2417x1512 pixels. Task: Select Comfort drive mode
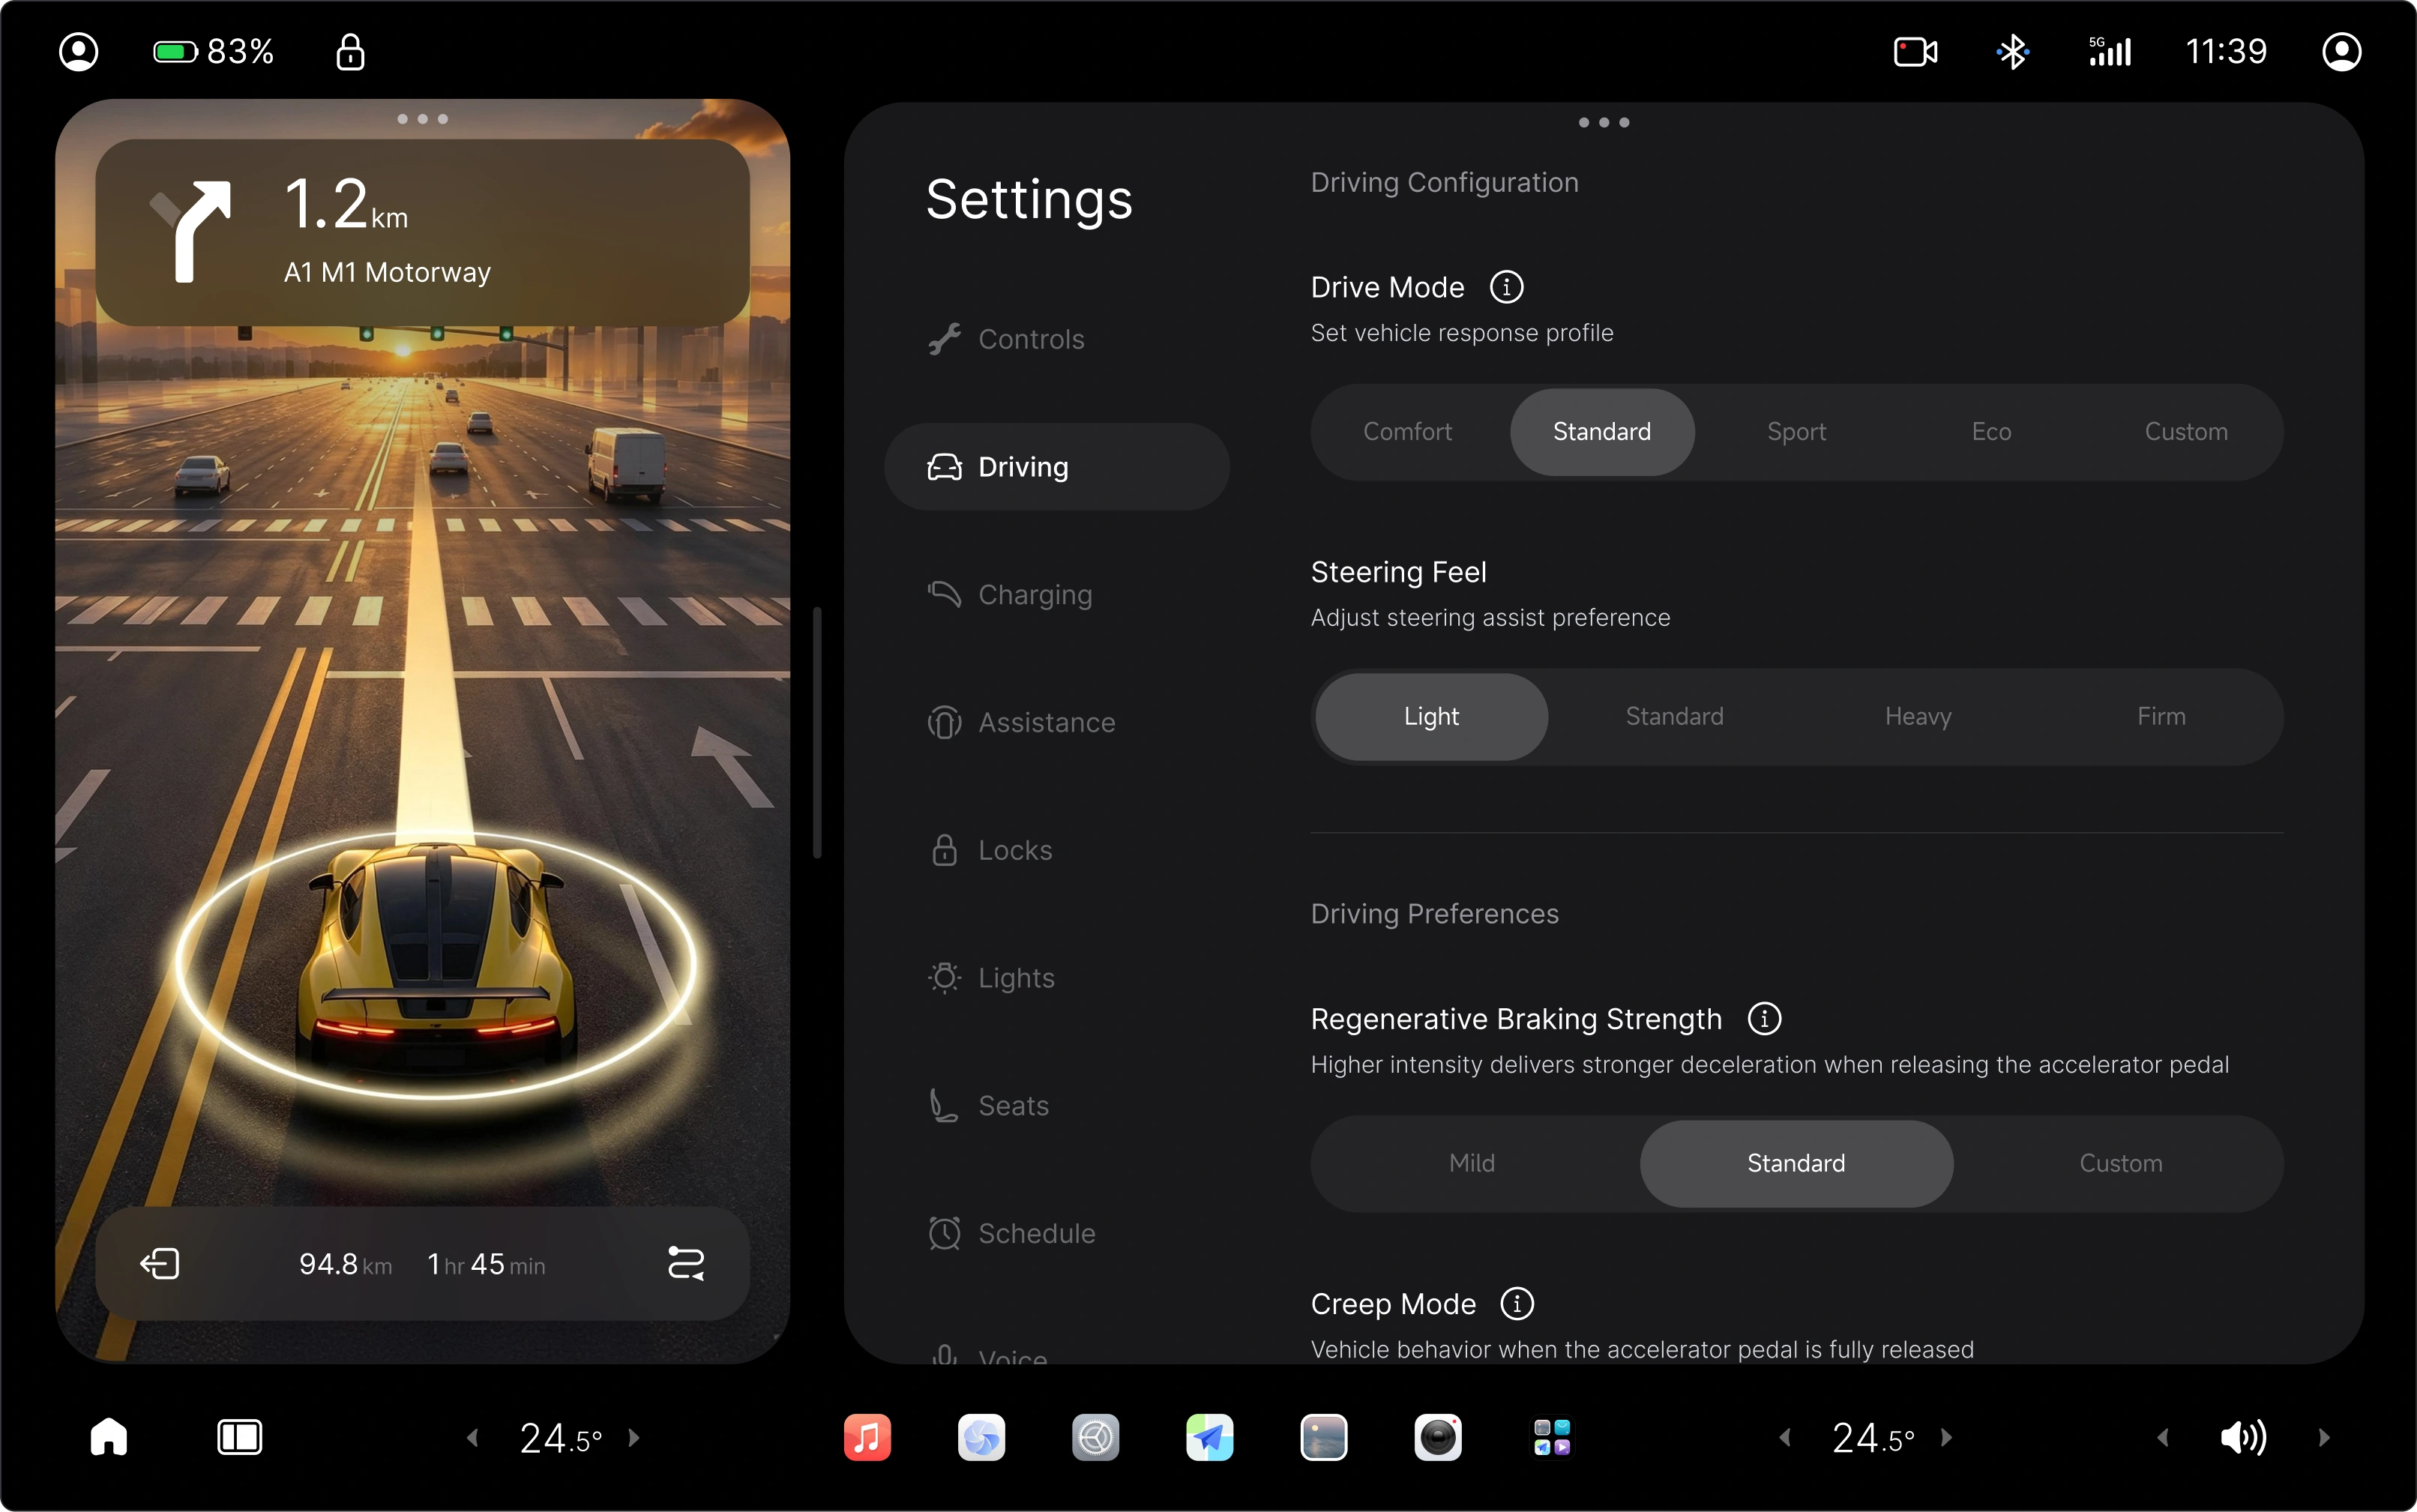1408,432
